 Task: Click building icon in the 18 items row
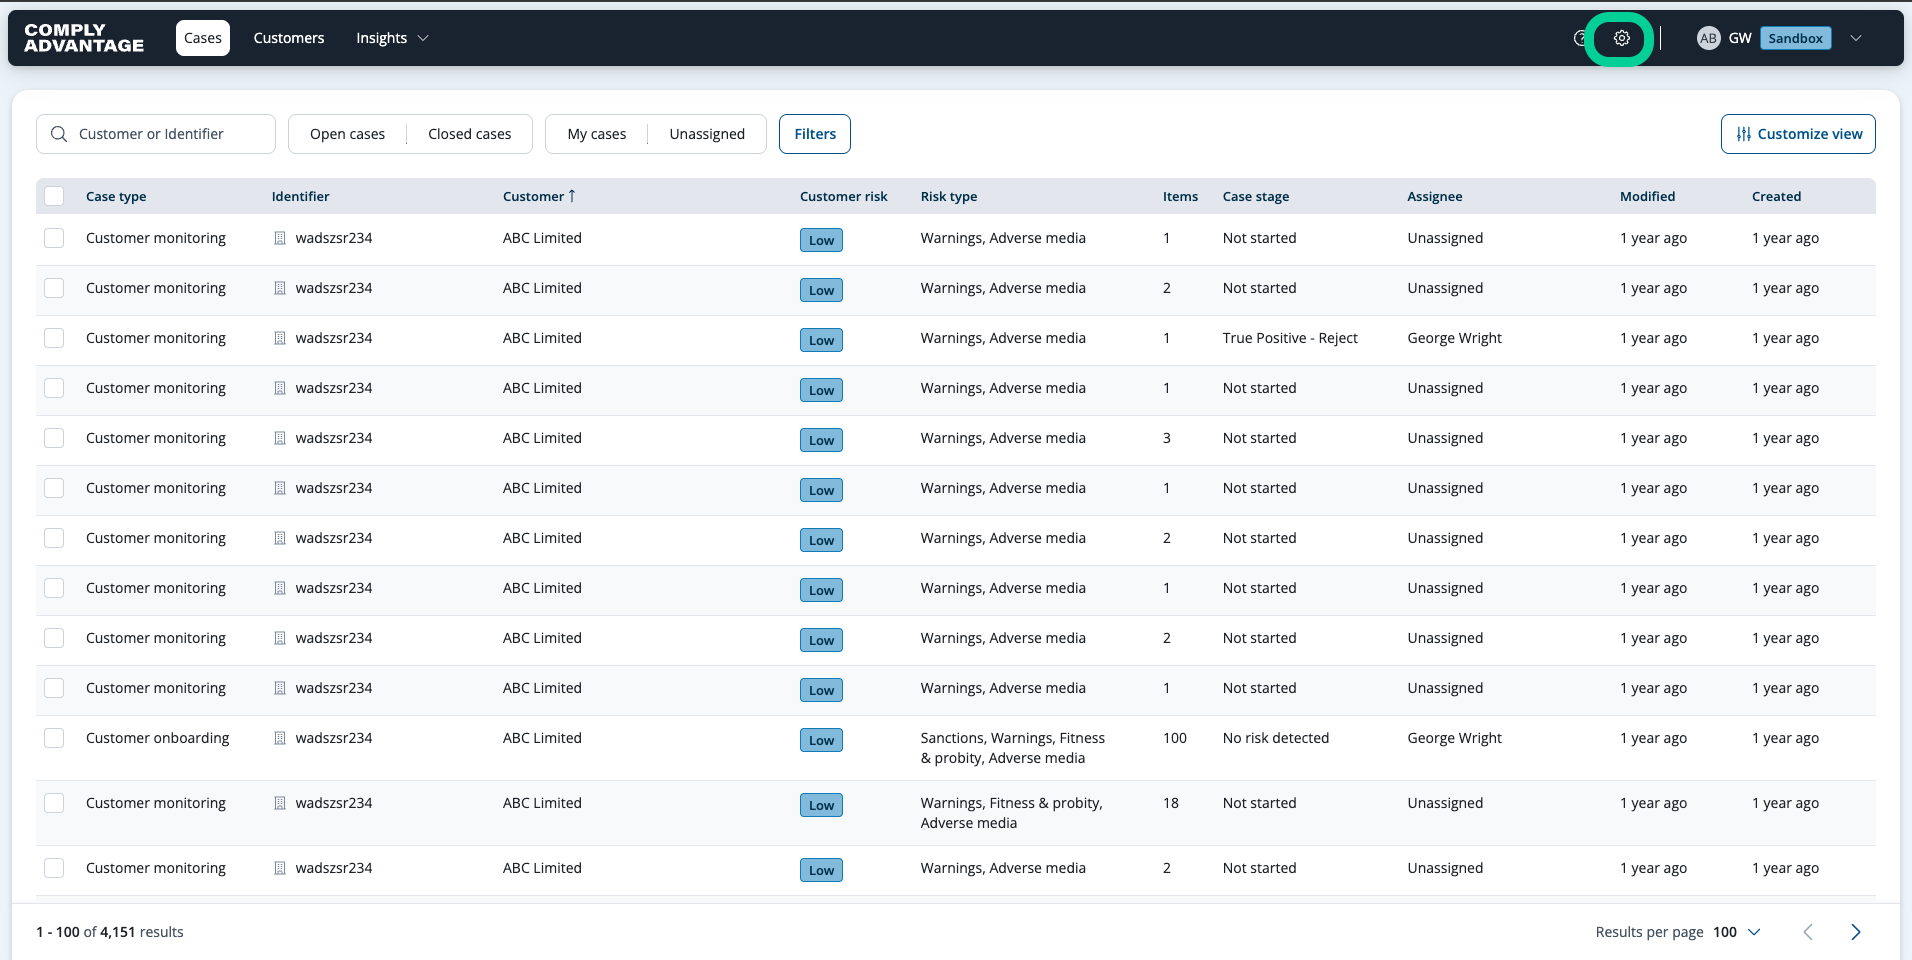coord(280,803)
